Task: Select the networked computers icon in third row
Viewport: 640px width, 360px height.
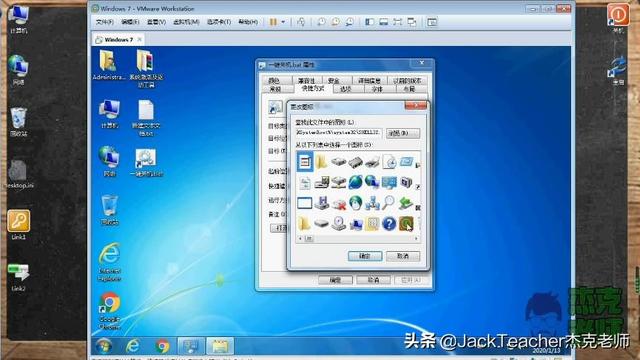Action: click(x=372, y=203)
